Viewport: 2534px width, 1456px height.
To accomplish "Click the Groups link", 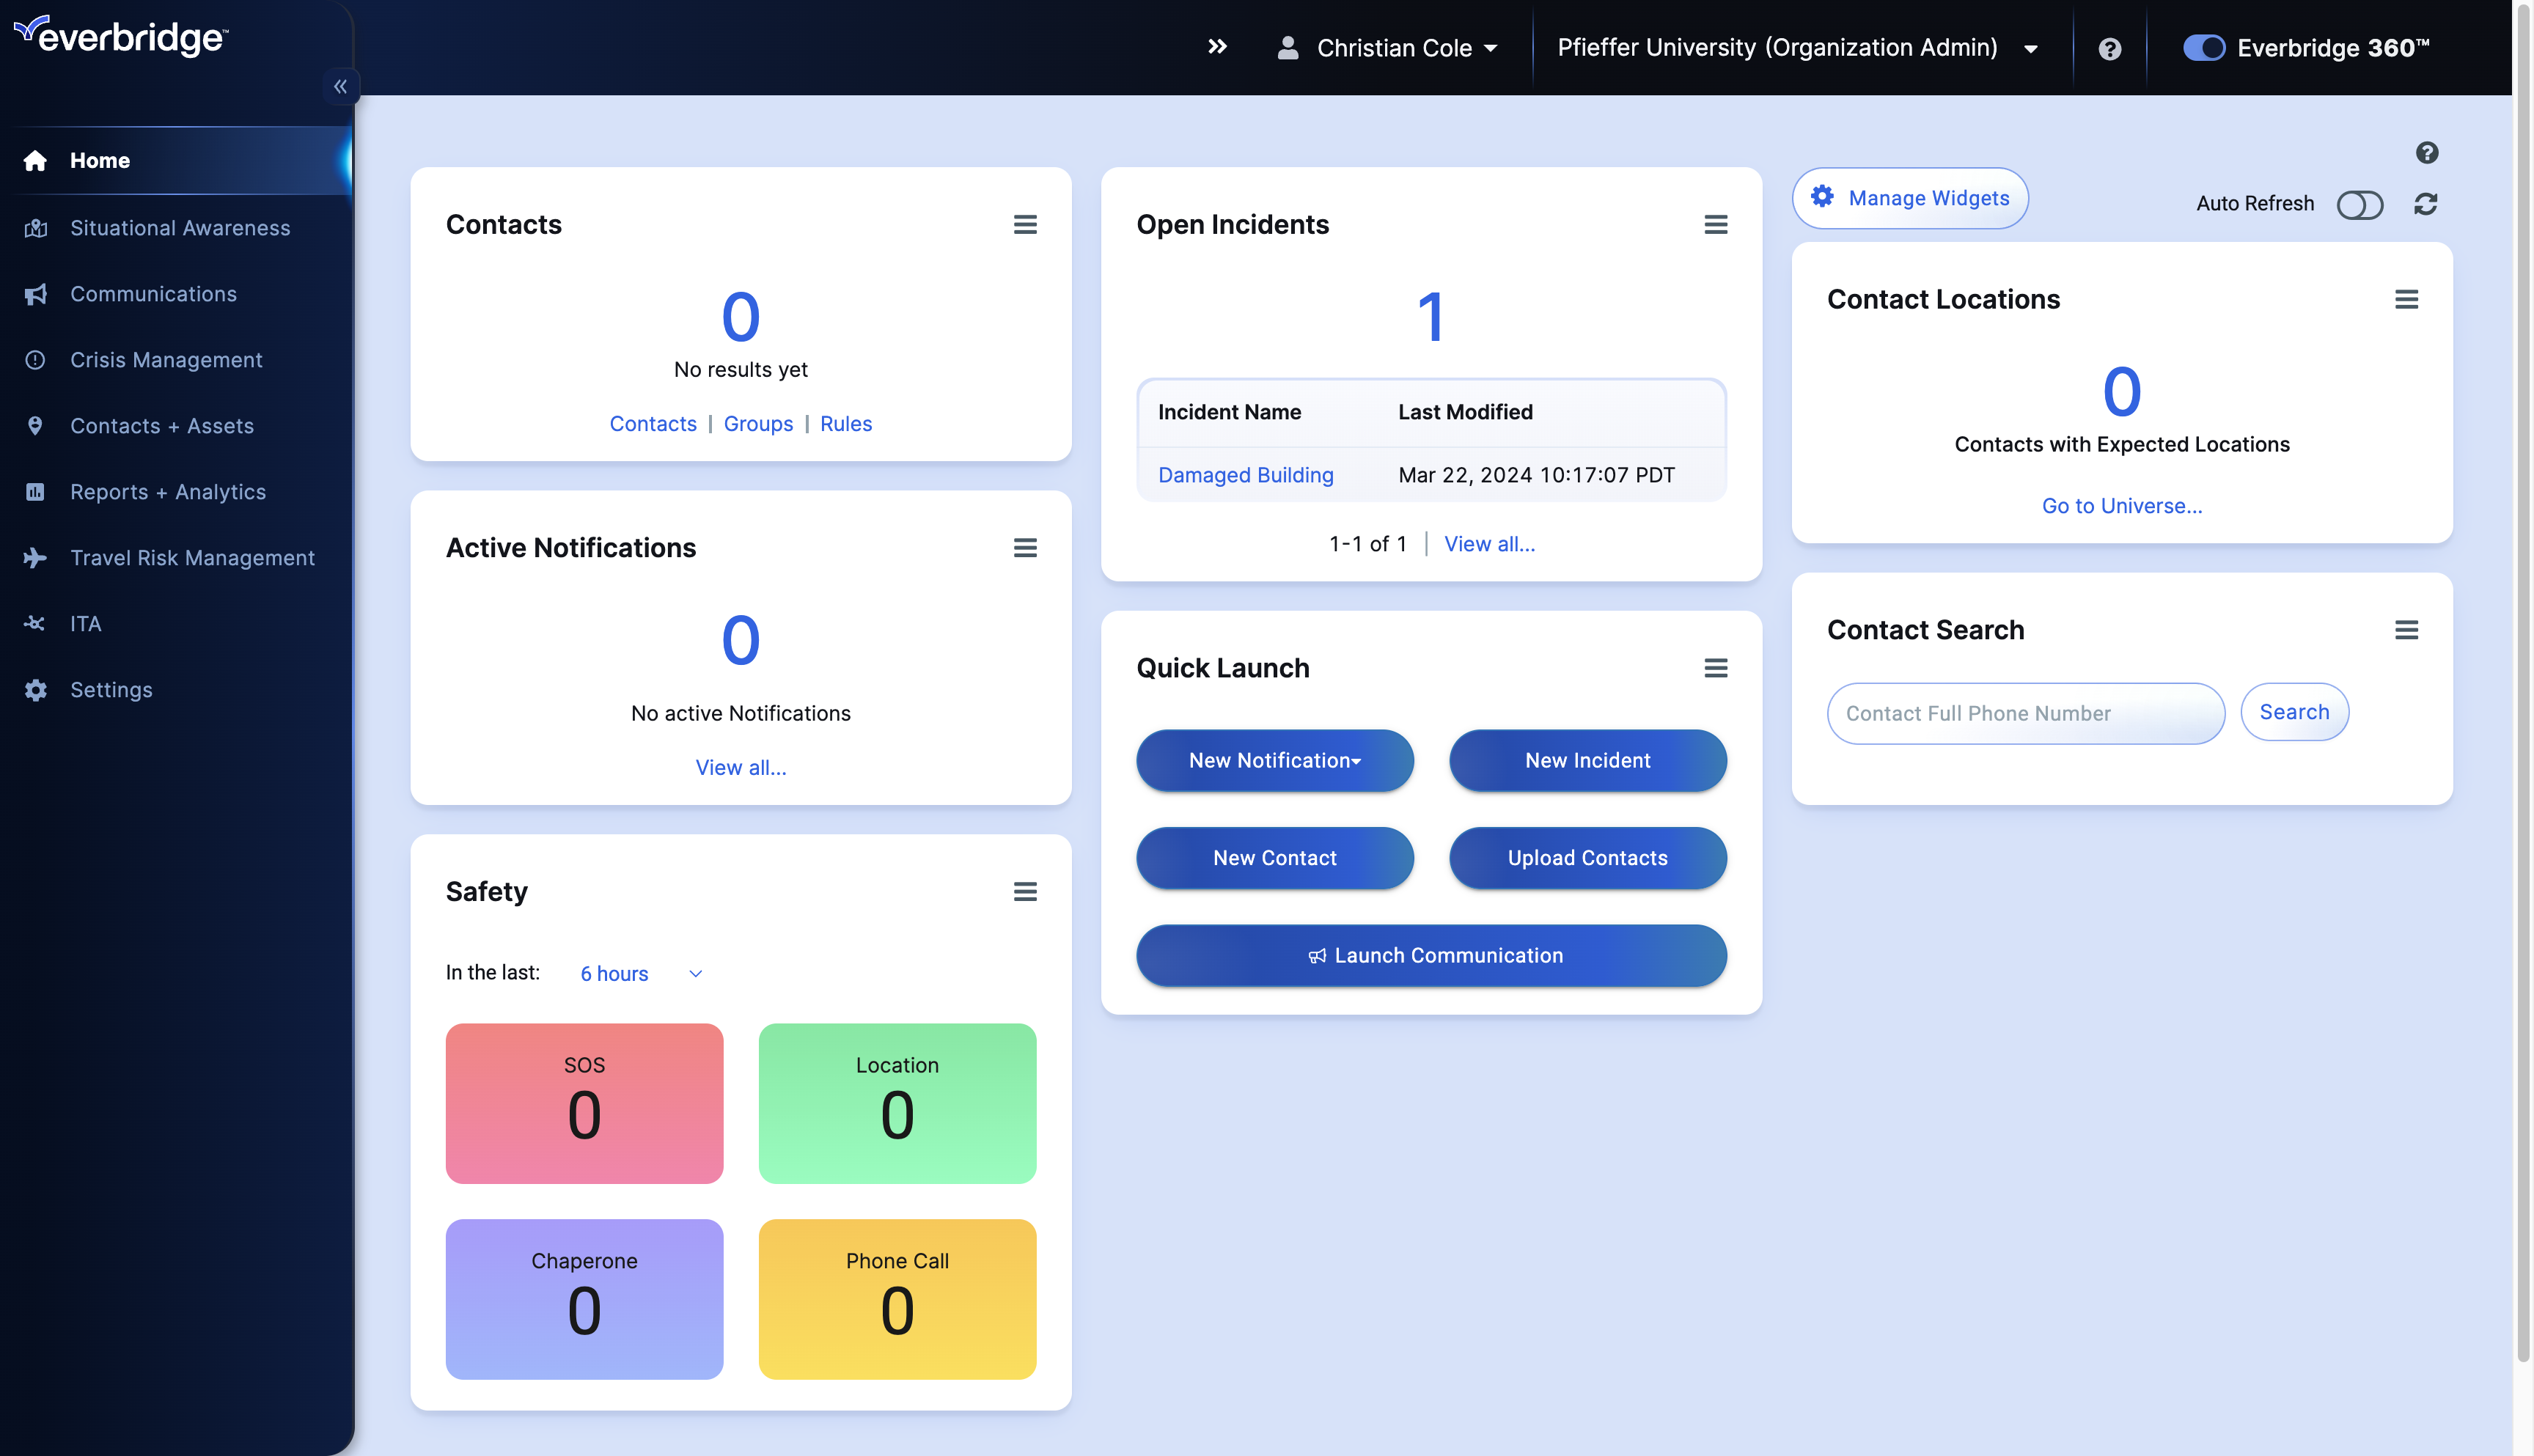I will 758,424.
